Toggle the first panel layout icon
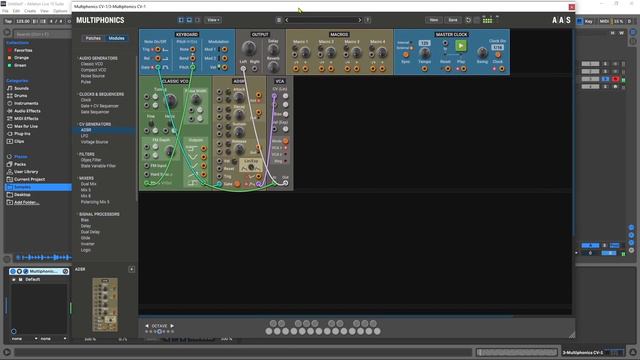Image resolution: width=640 pixels, height=360 pixels. pos(181,20)
